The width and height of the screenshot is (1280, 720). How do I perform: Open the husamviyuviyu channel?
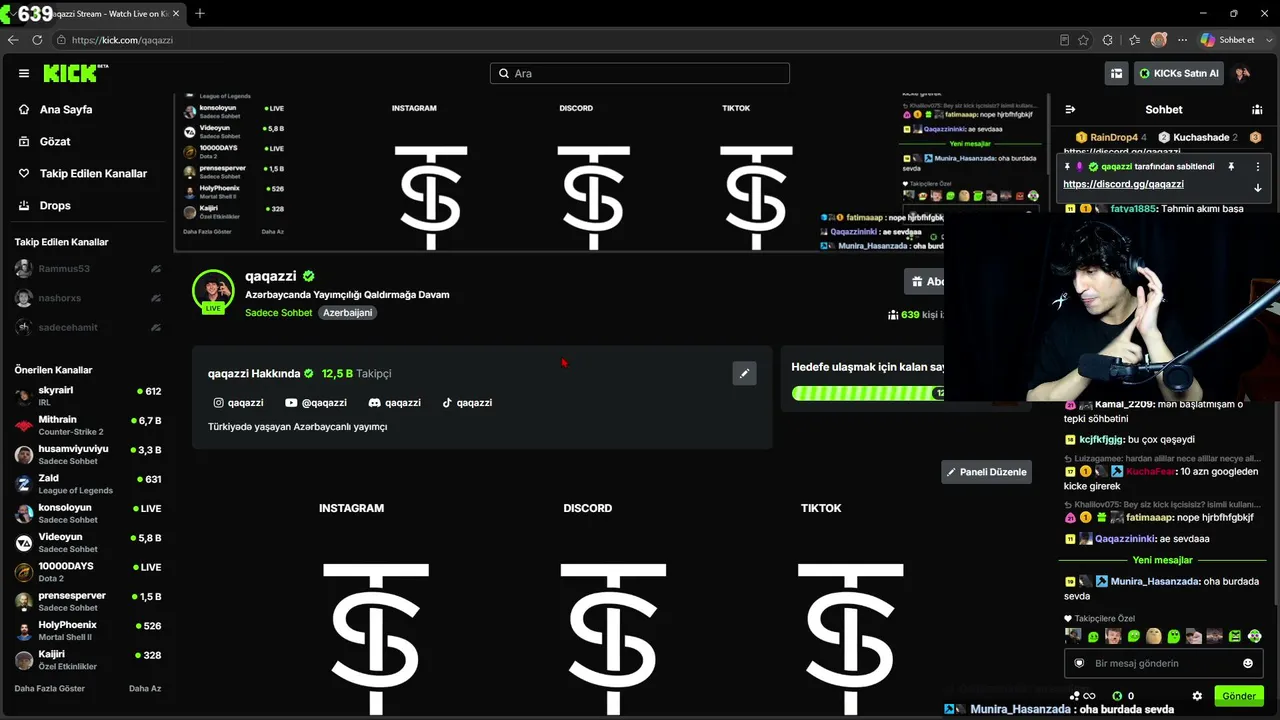(87, 455)
